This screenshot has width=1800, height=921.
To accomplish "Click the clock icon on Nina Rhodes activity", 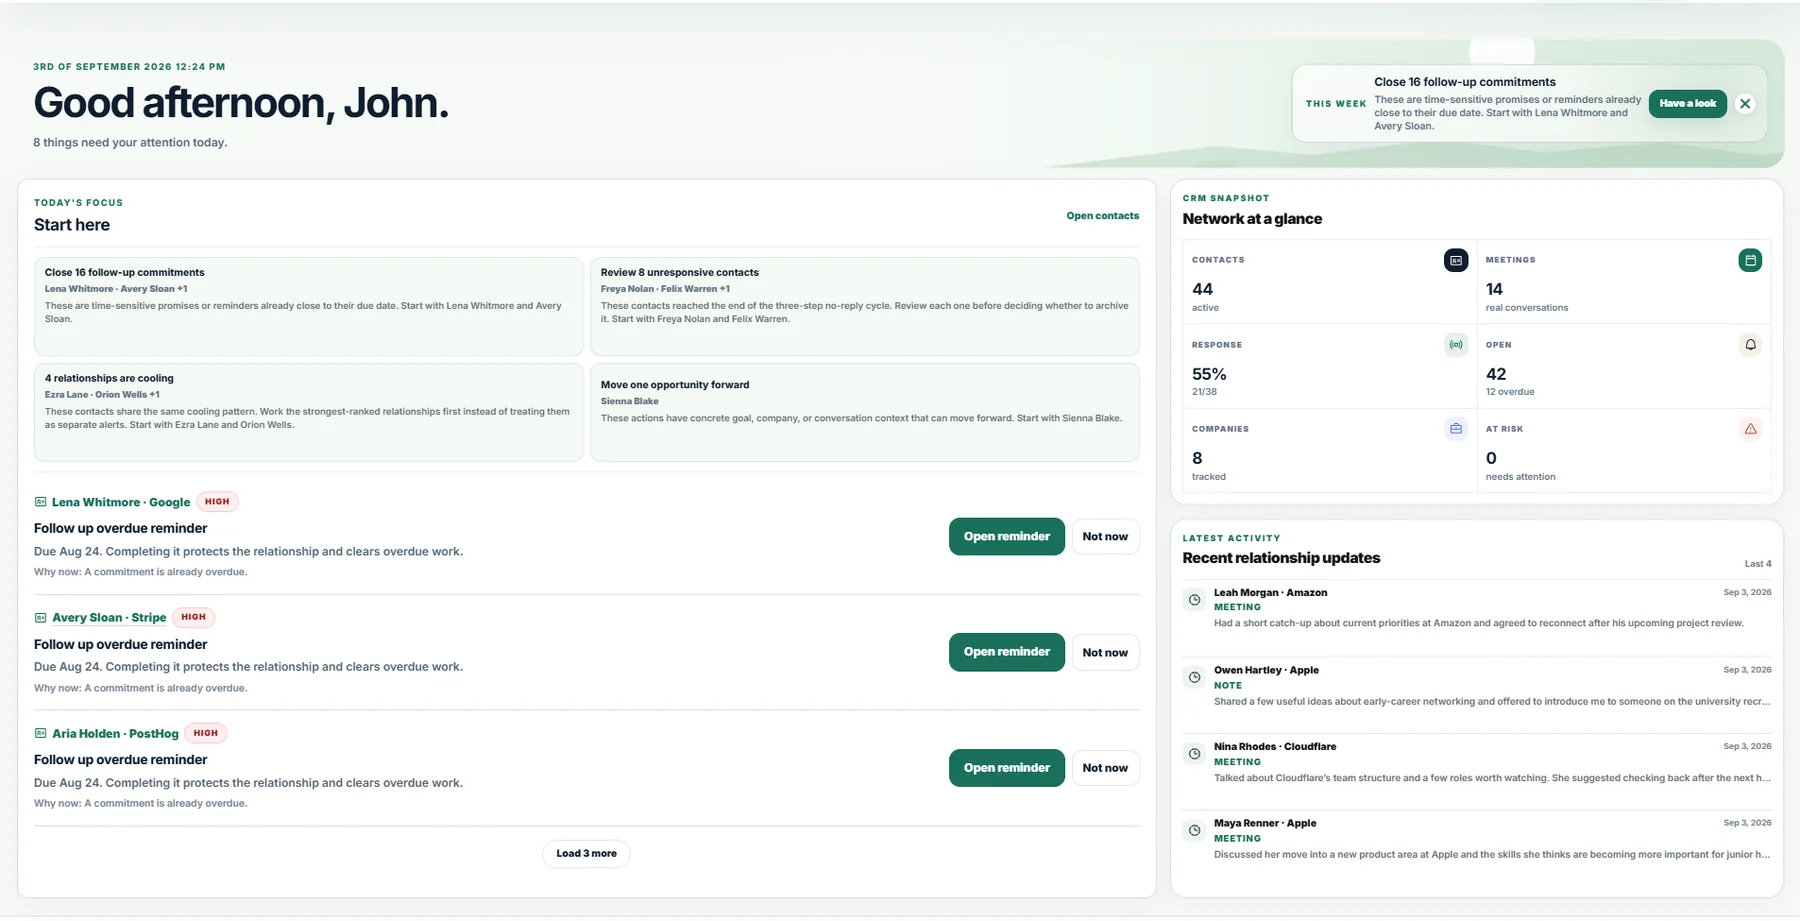I will (1194, 754).
